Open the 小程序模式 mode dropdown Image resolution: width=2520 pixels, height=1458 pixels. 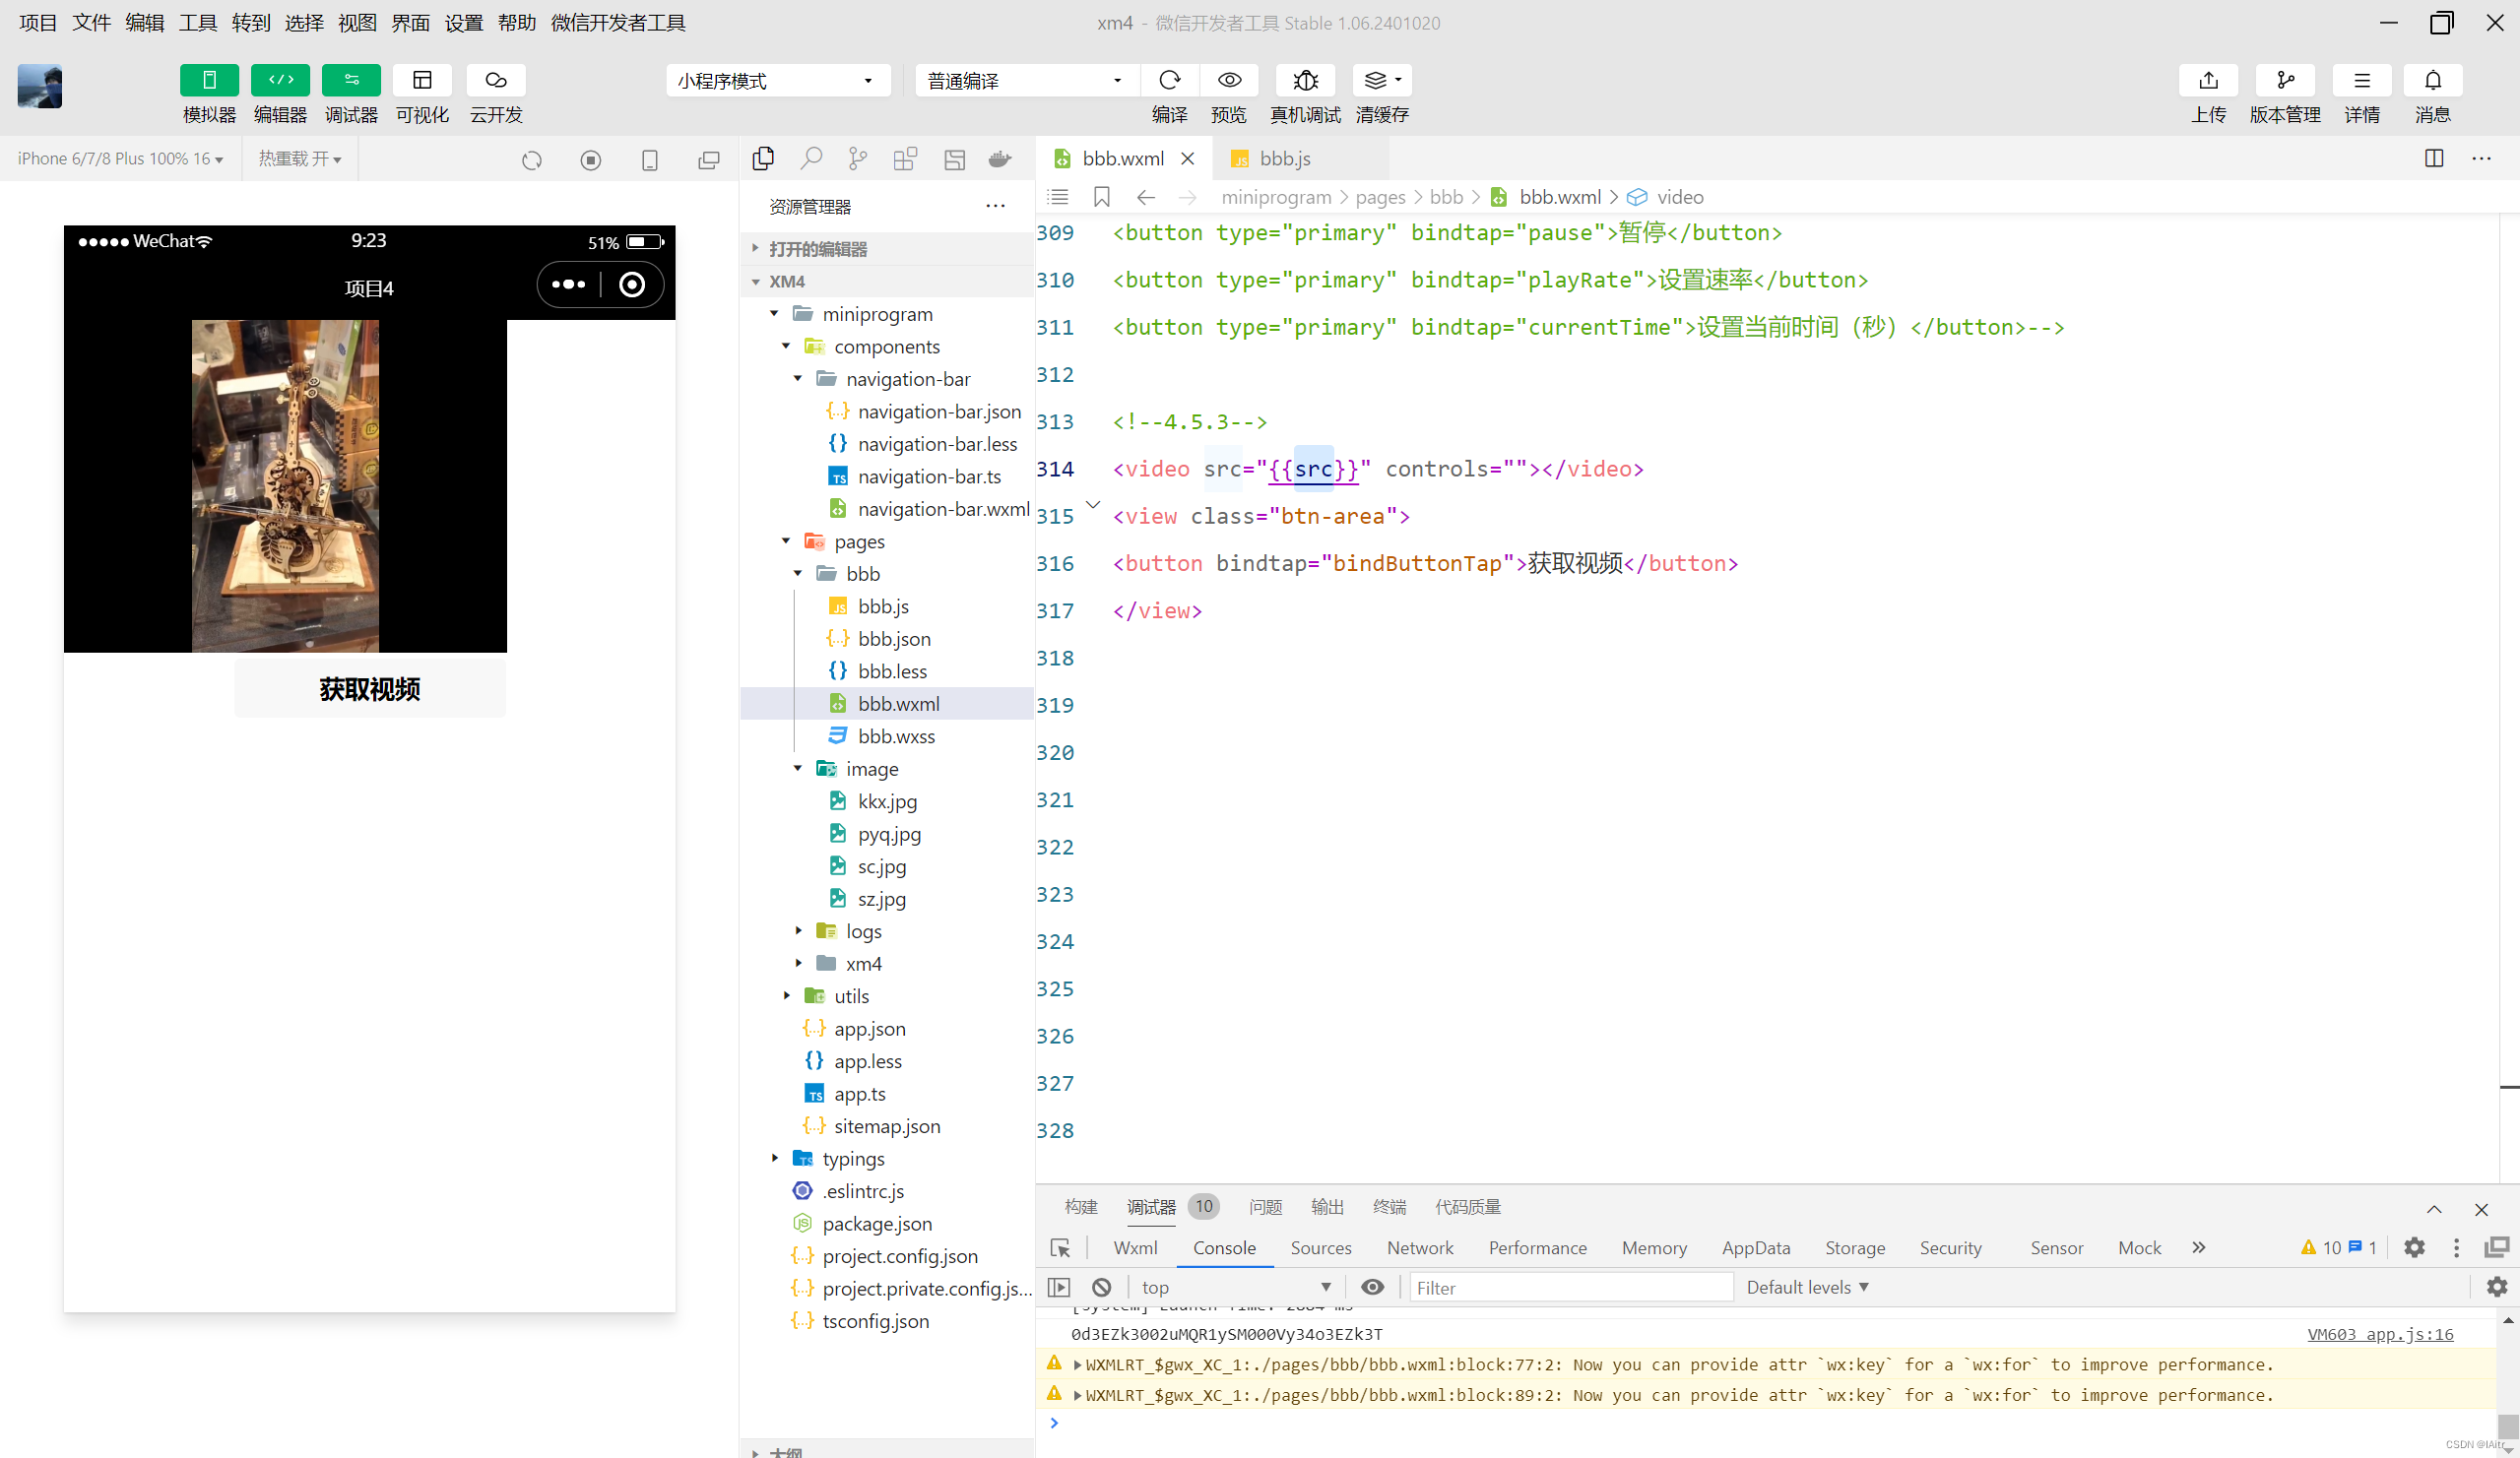pos(777,81)
